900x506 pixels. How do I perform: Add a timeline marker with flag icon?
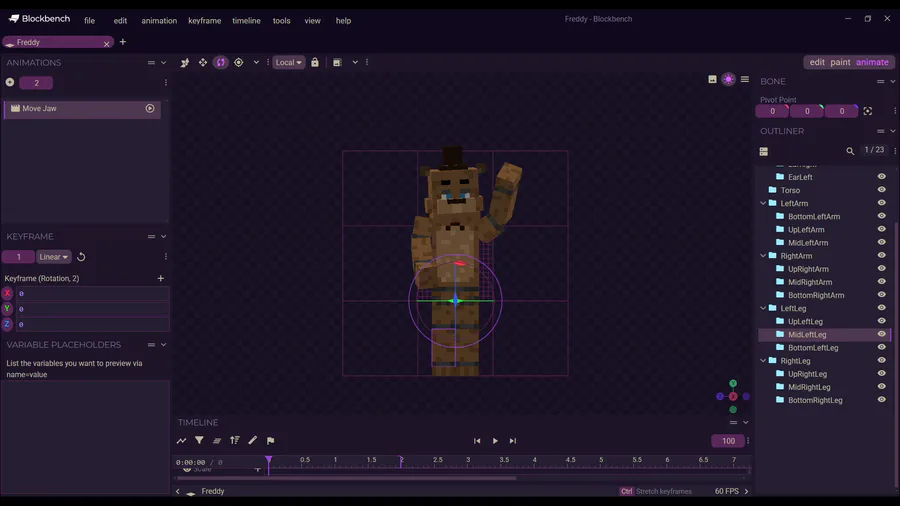point(270,441)
